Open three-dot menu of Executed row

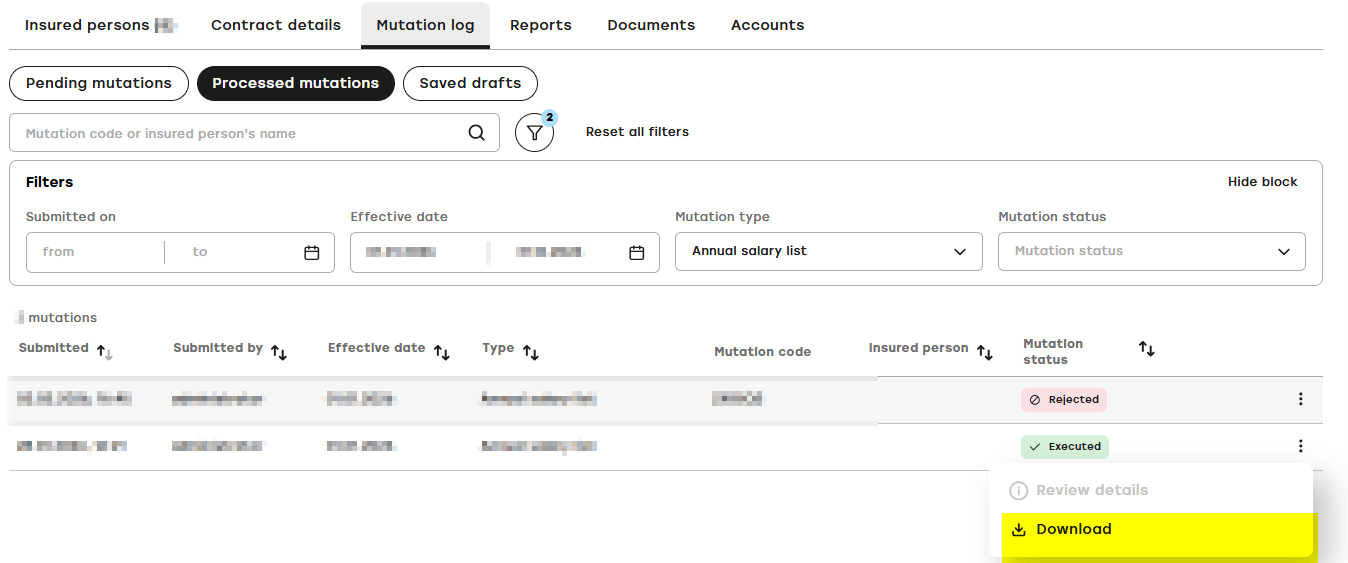[x=1300, y=446]
